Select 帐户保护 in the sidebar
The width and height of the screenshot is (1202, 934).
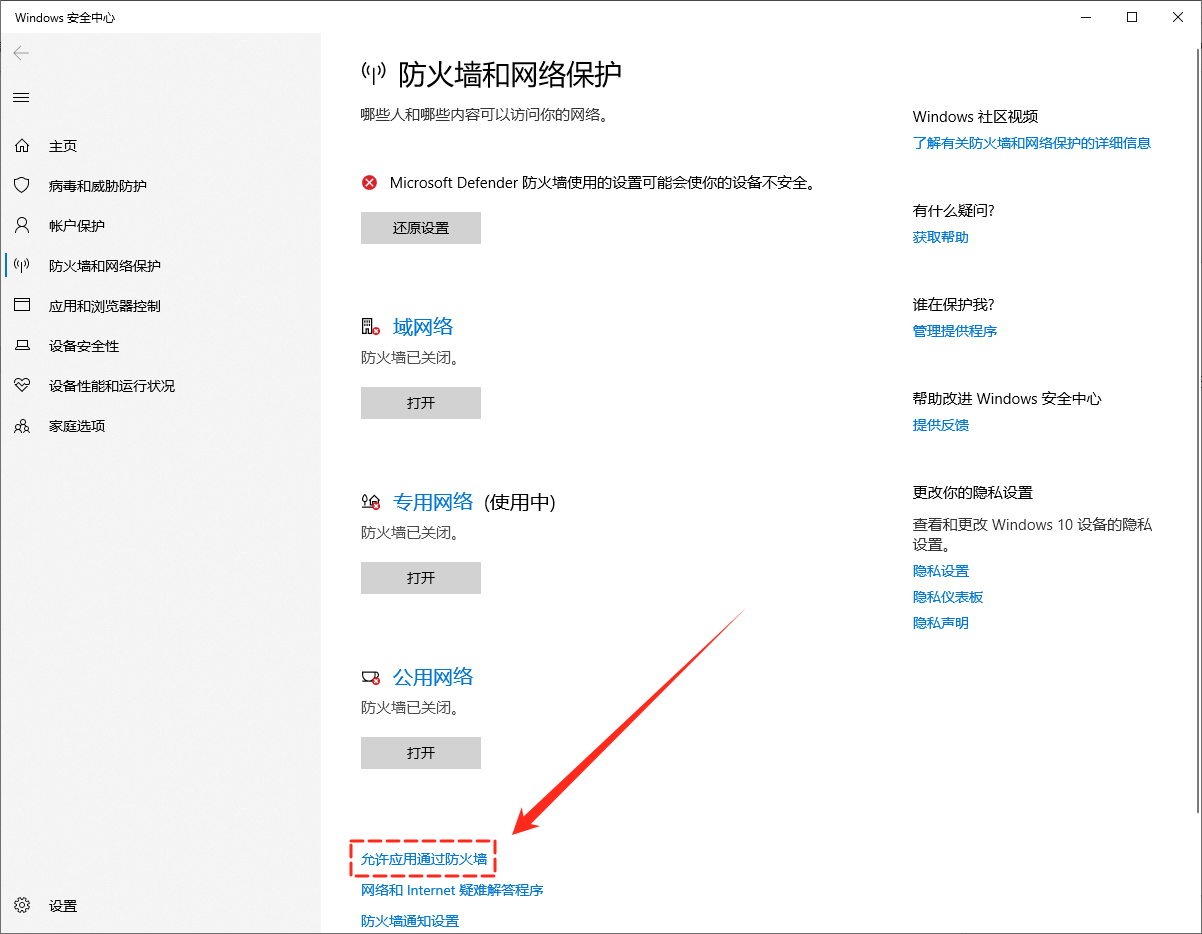77,226
